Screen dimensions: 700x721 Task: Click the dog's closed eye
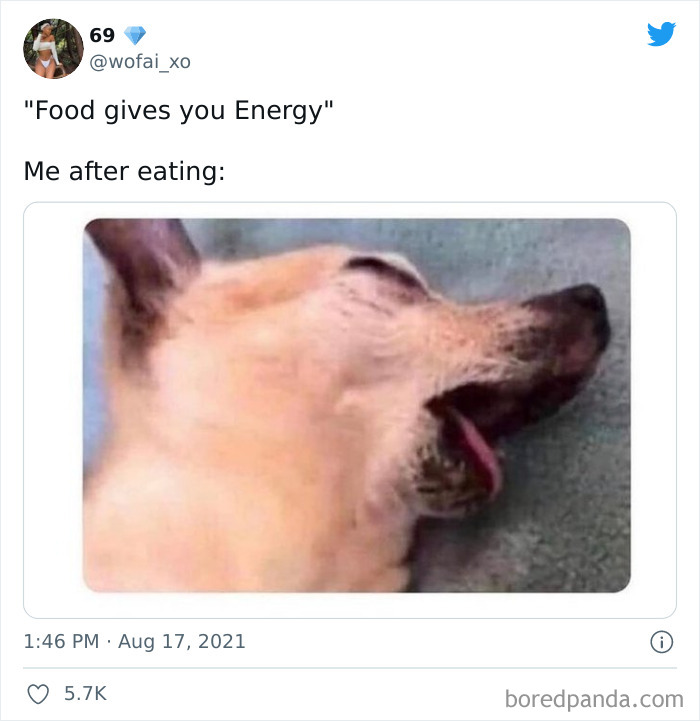click(386, 271)
